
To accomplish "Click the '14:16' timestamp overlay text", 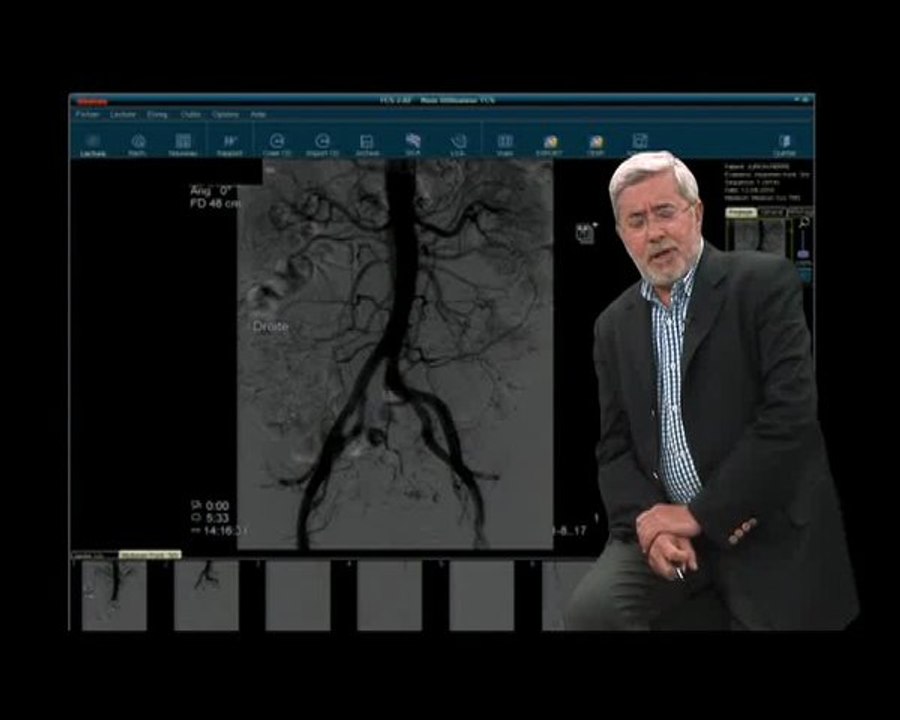I will [225, 531].
